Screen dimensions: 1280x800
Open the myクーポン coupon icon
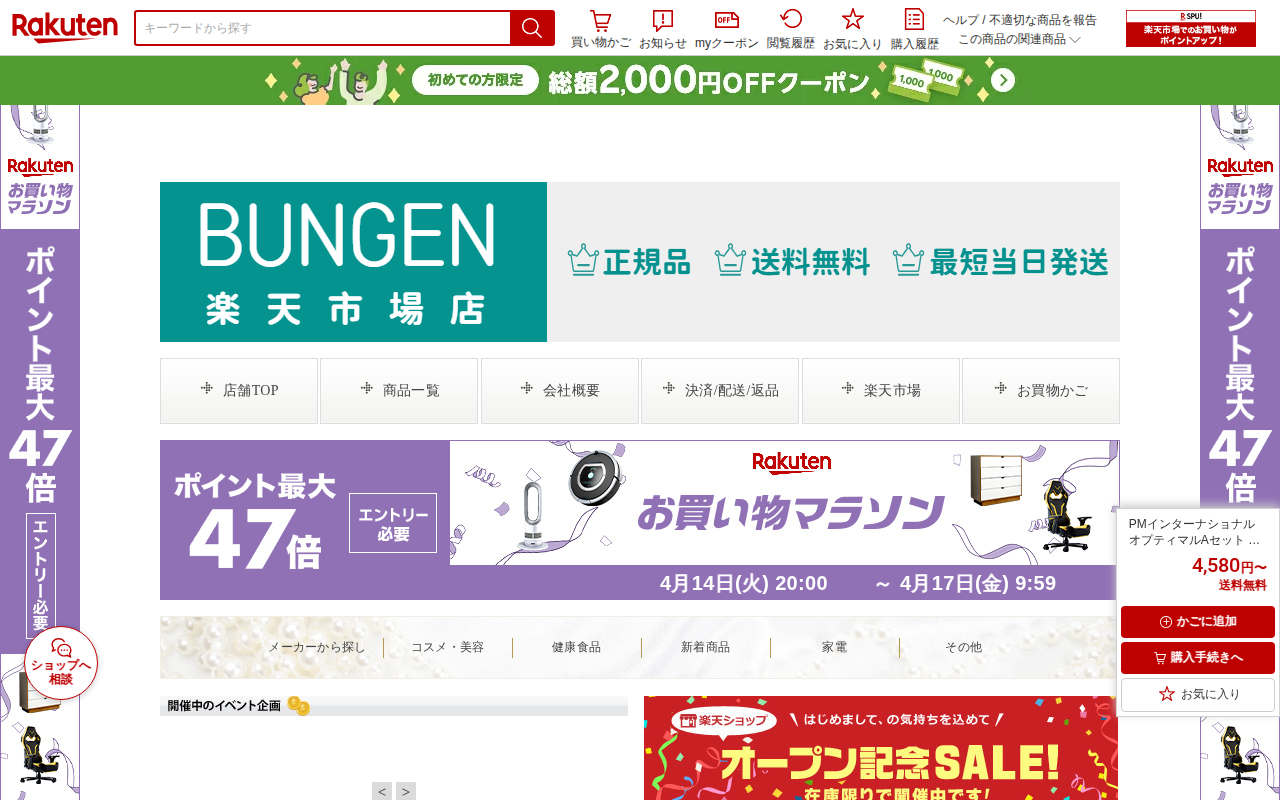727,29
